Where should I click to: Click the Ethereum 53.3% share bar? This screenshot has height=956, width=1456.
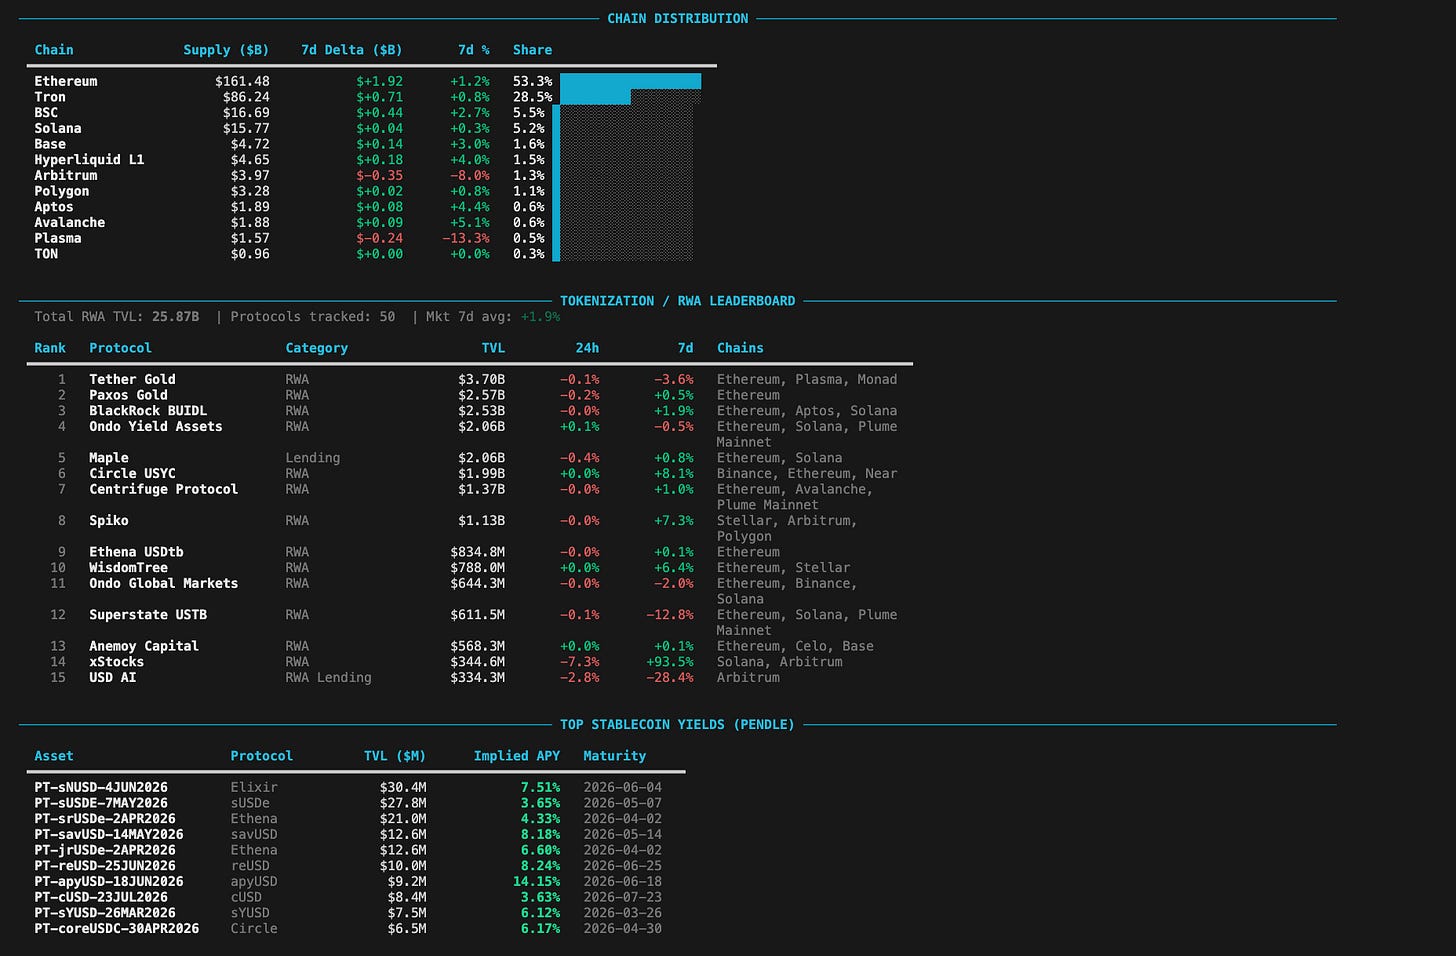pos(630,81)
